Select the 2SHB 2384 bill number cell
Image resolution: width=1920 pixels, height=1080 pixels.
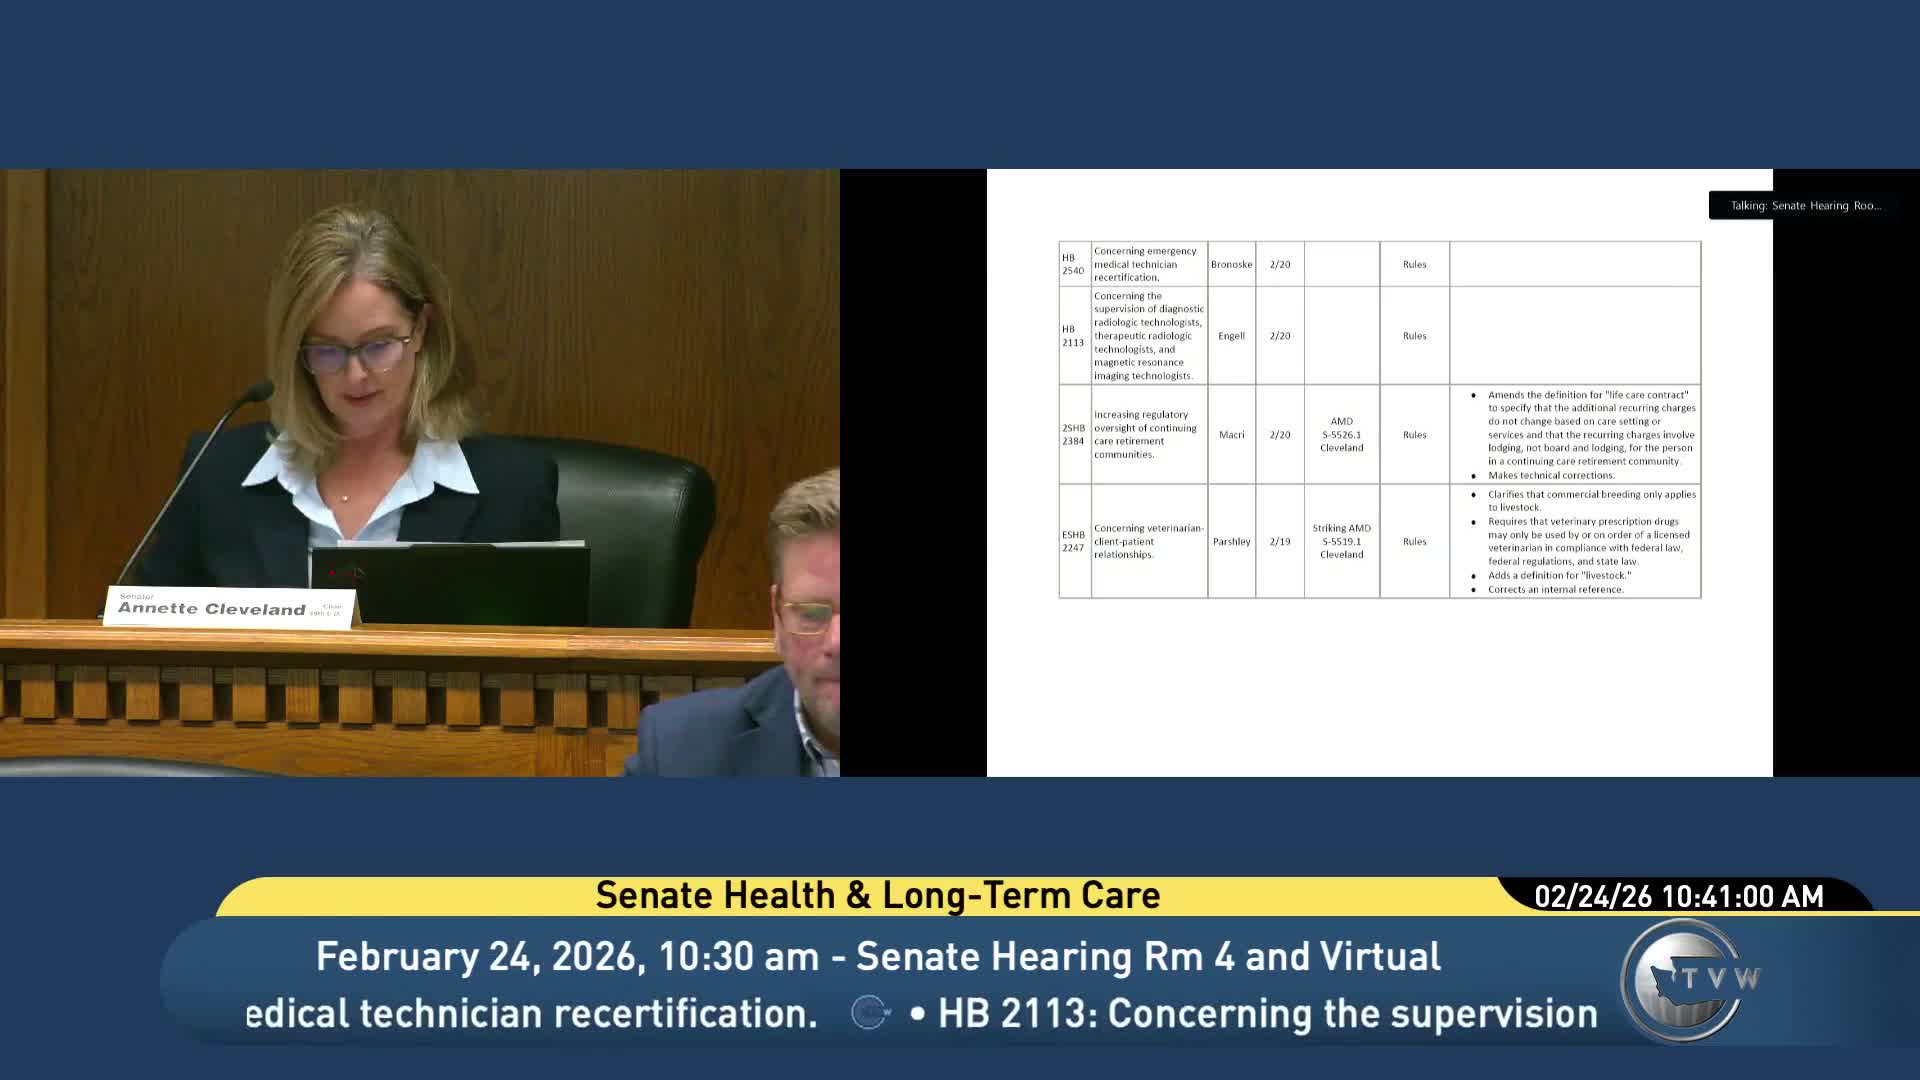point(1072,434)
